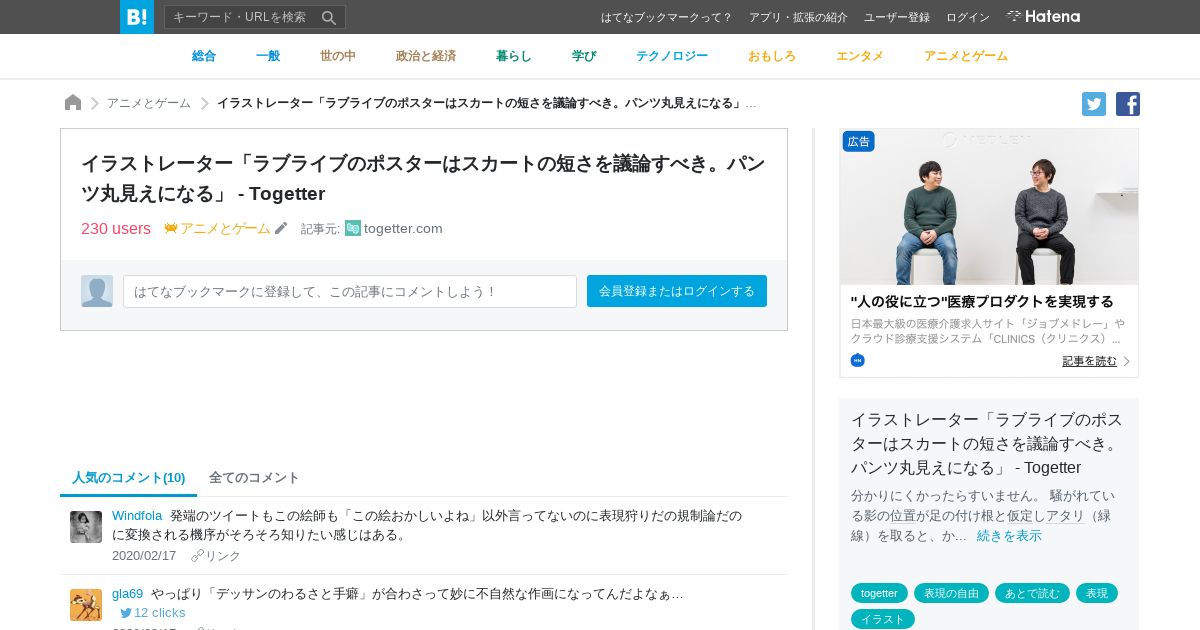Select the 総合 category tab

pyautogui.click(x=204, y=56)
